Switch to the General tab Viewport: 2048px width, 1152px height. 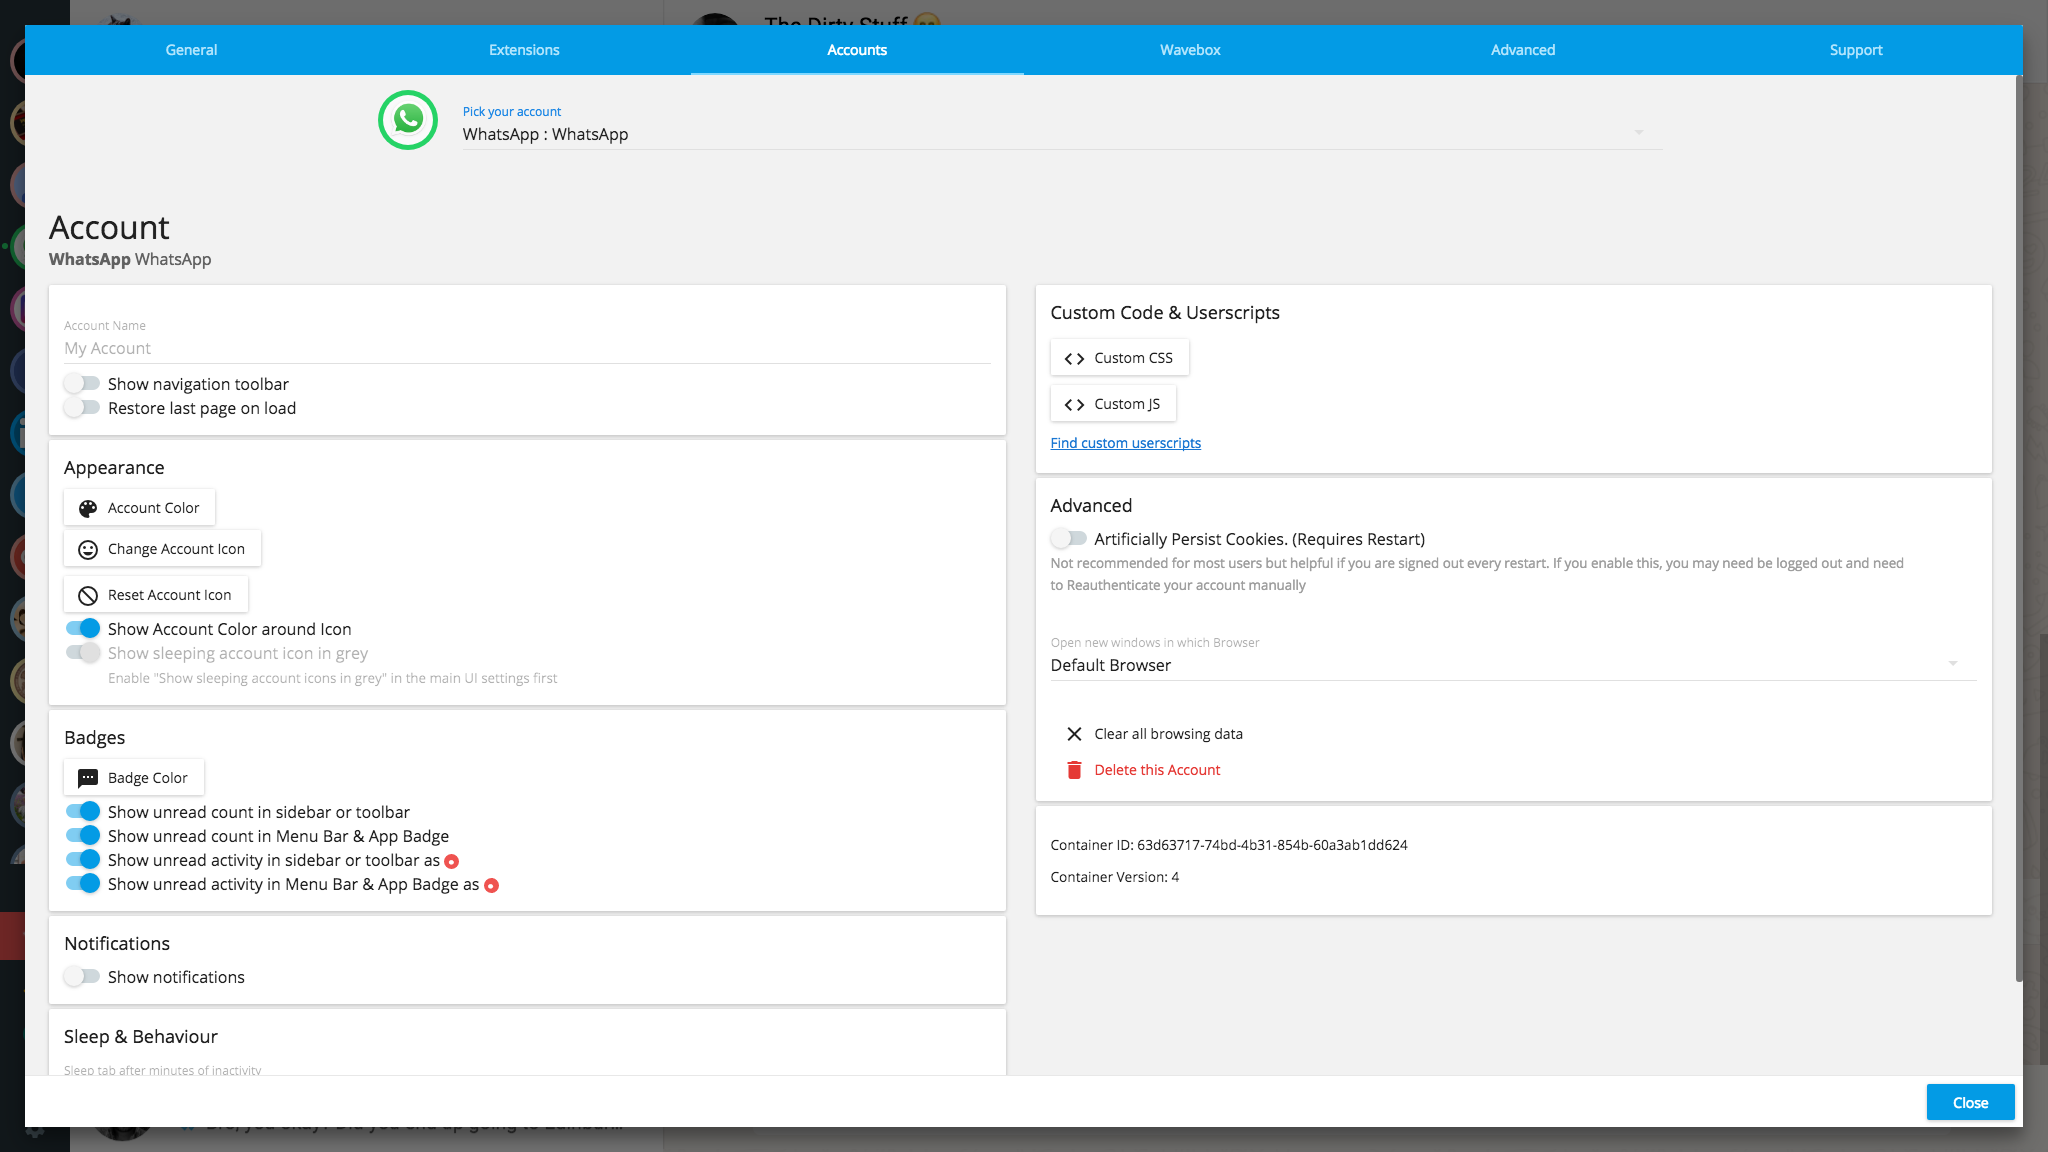[x=191, y=50]
